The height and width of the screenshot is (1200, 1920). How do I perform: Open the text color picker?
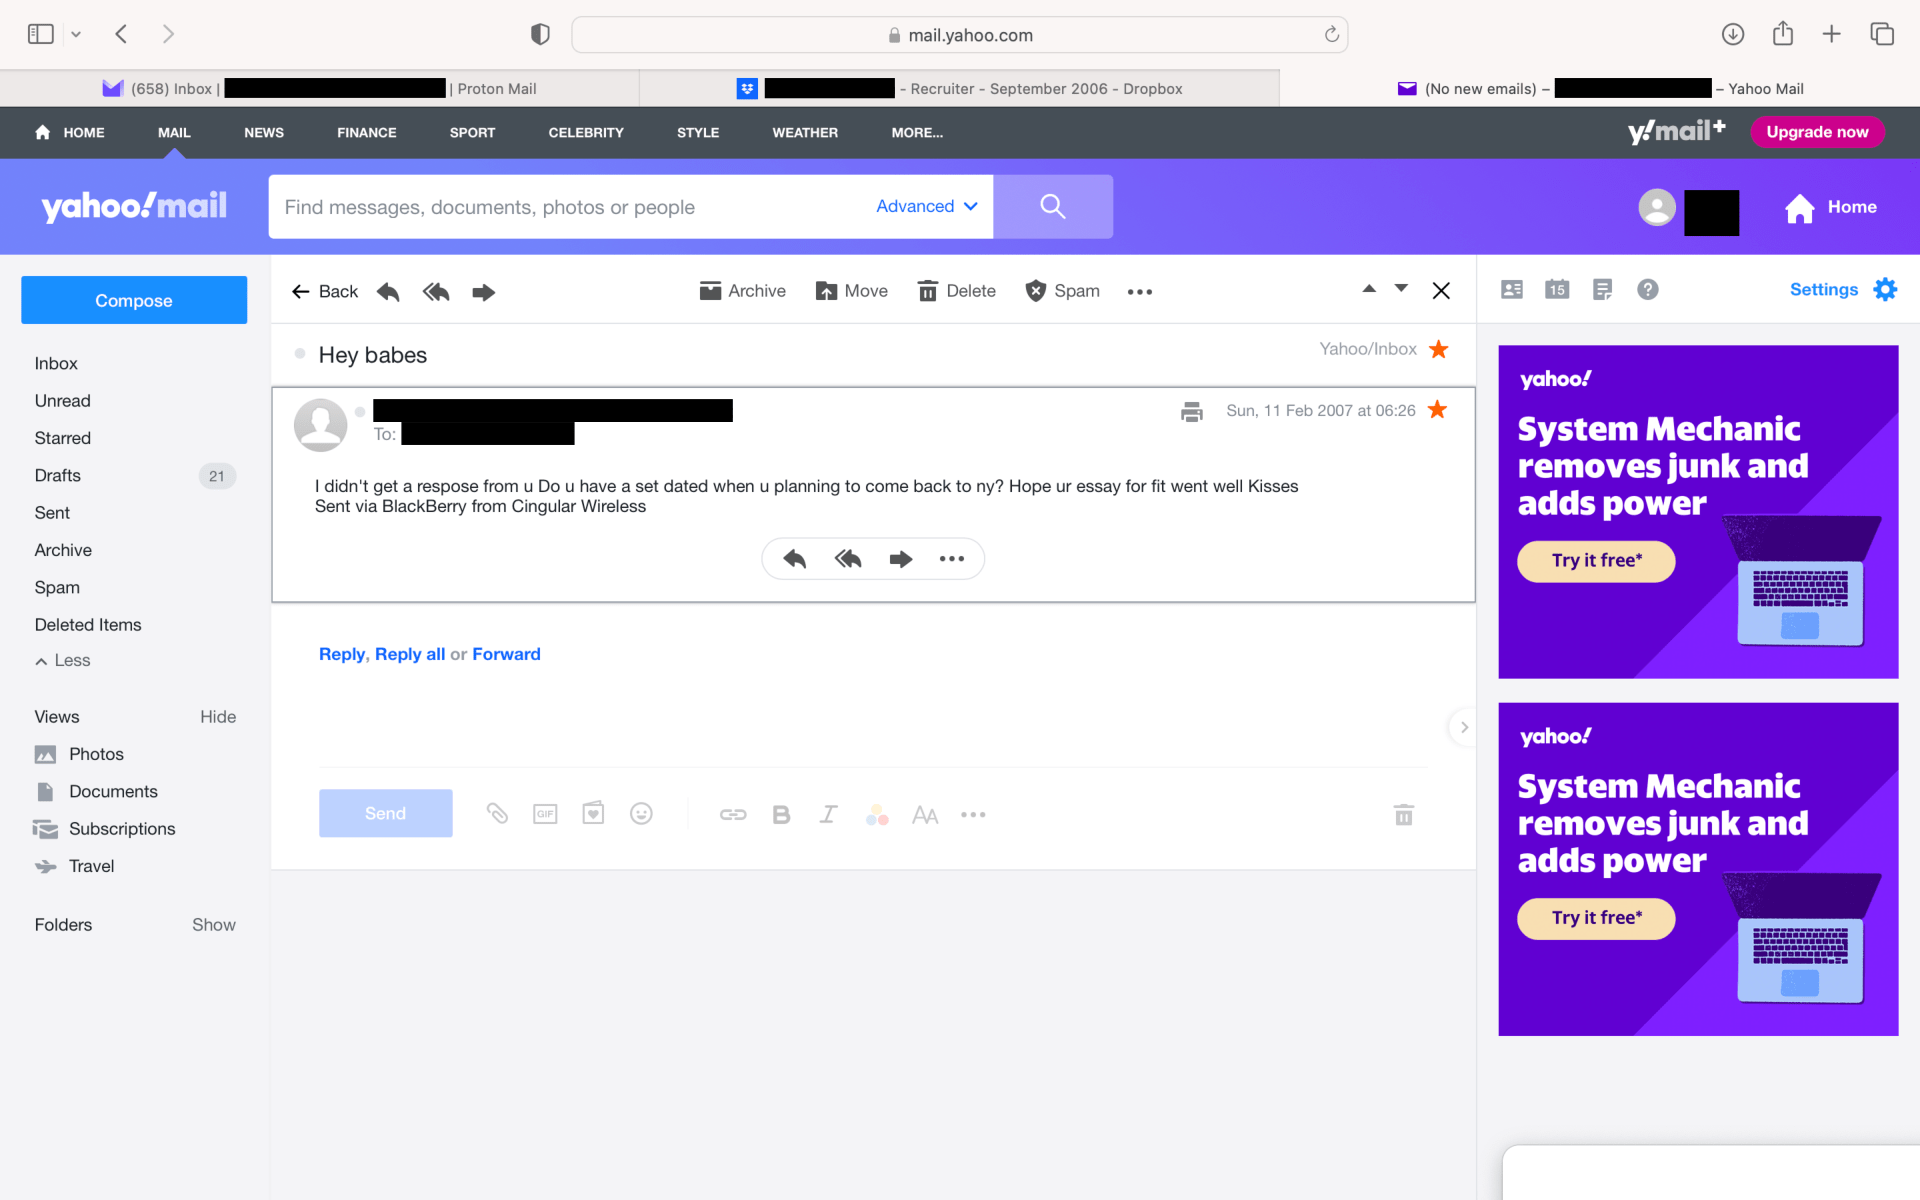tap(877, 815)
